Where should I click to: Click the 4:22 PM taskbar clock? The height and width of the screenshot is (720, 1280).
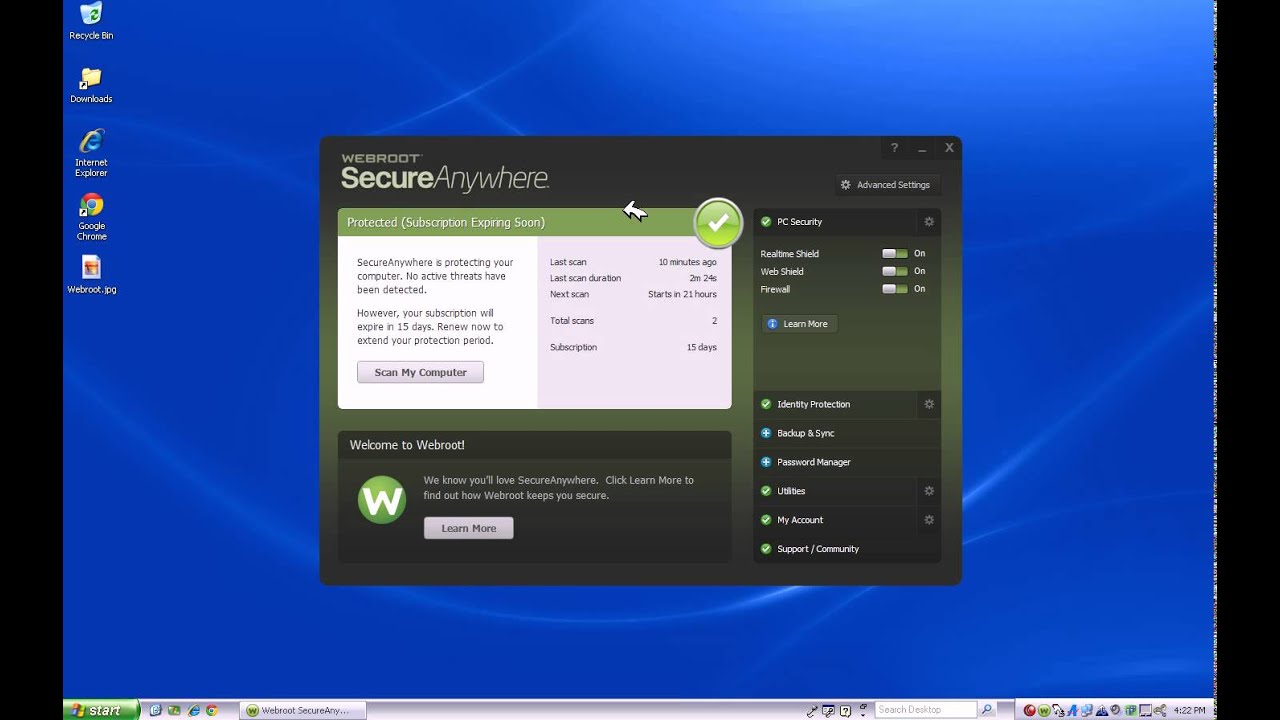pyautogui.click(x=1190, y=711)
